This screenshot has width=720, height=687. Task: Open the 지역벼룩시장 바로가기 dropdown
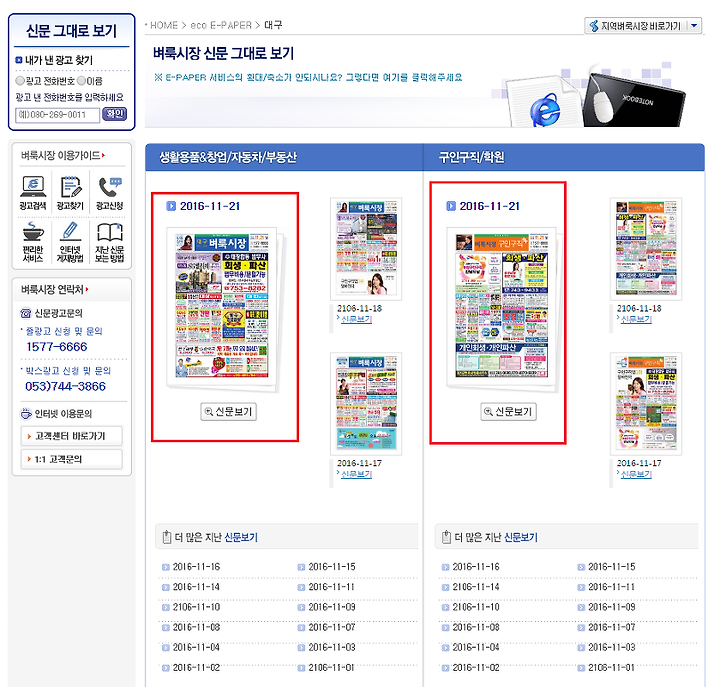click(x=643, y=26)
